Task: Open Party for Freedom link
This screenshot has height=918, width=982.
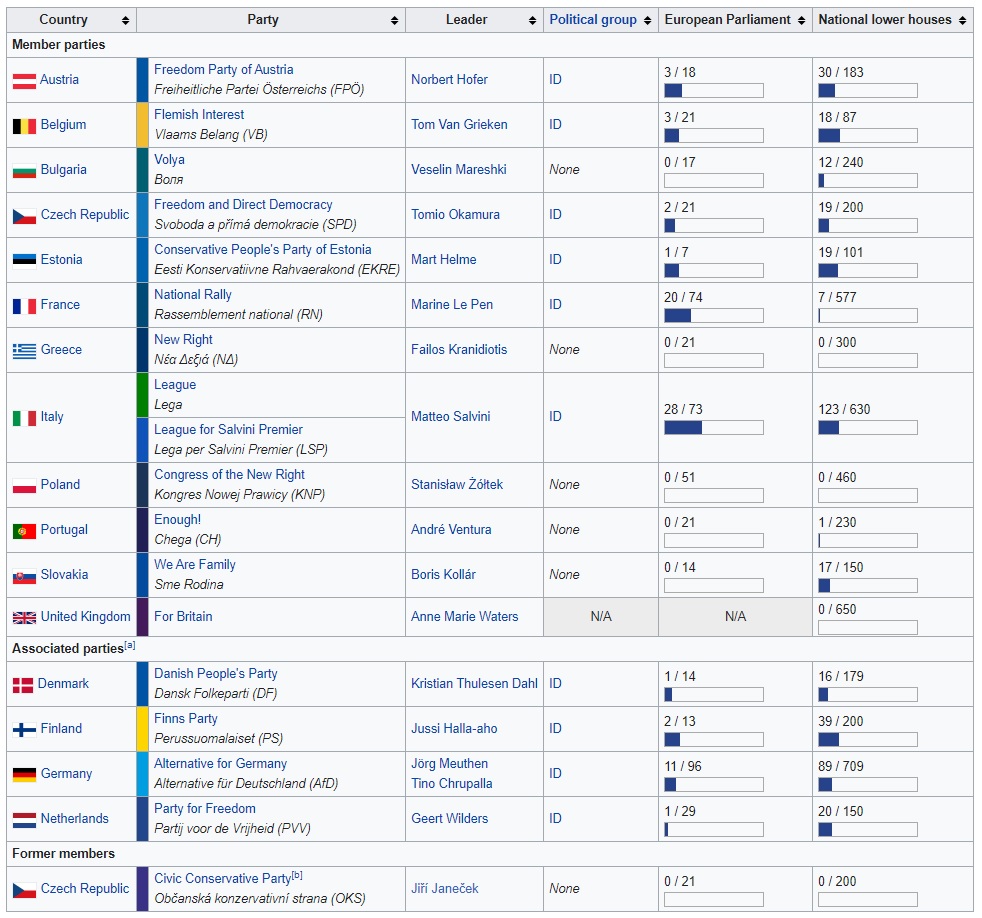Action: click(205, 808)
